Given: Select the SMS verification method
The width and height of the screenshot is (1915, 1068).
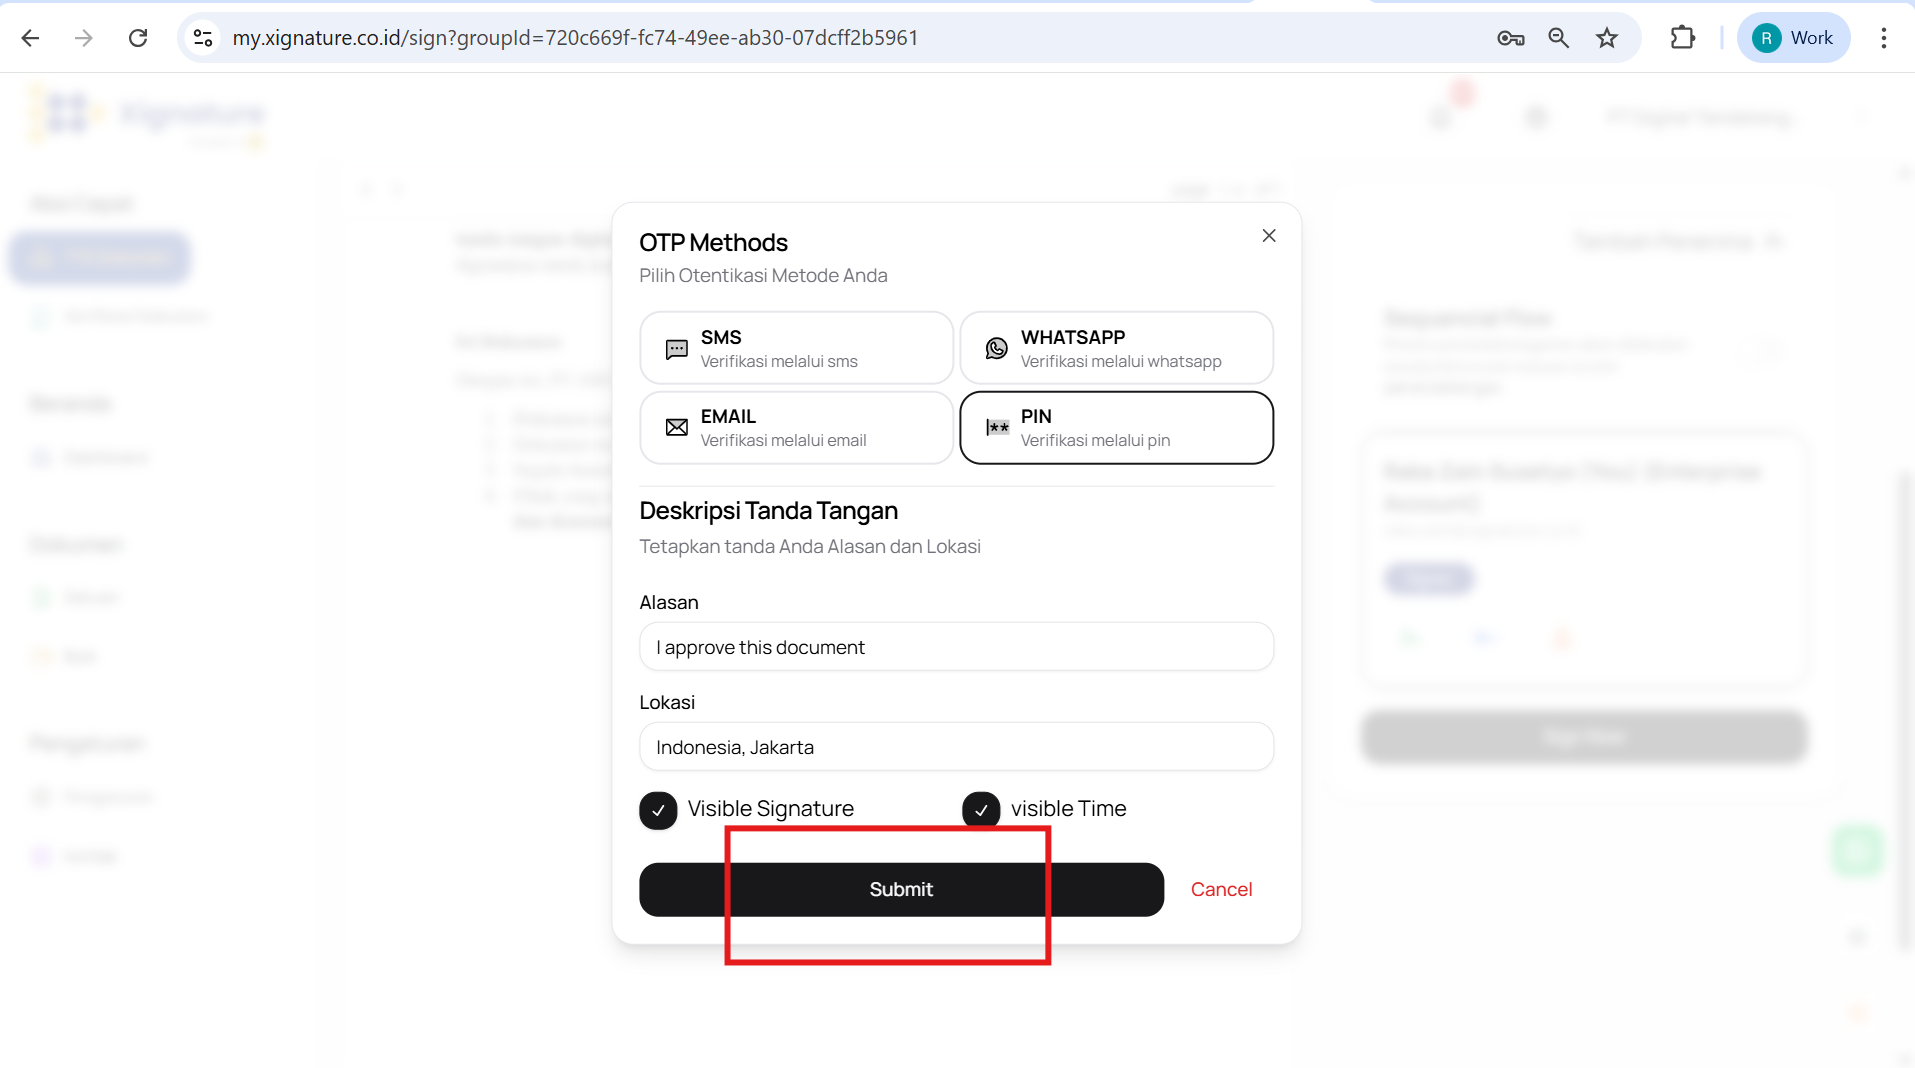Looking at the screenshot, I should click(796, 348).
